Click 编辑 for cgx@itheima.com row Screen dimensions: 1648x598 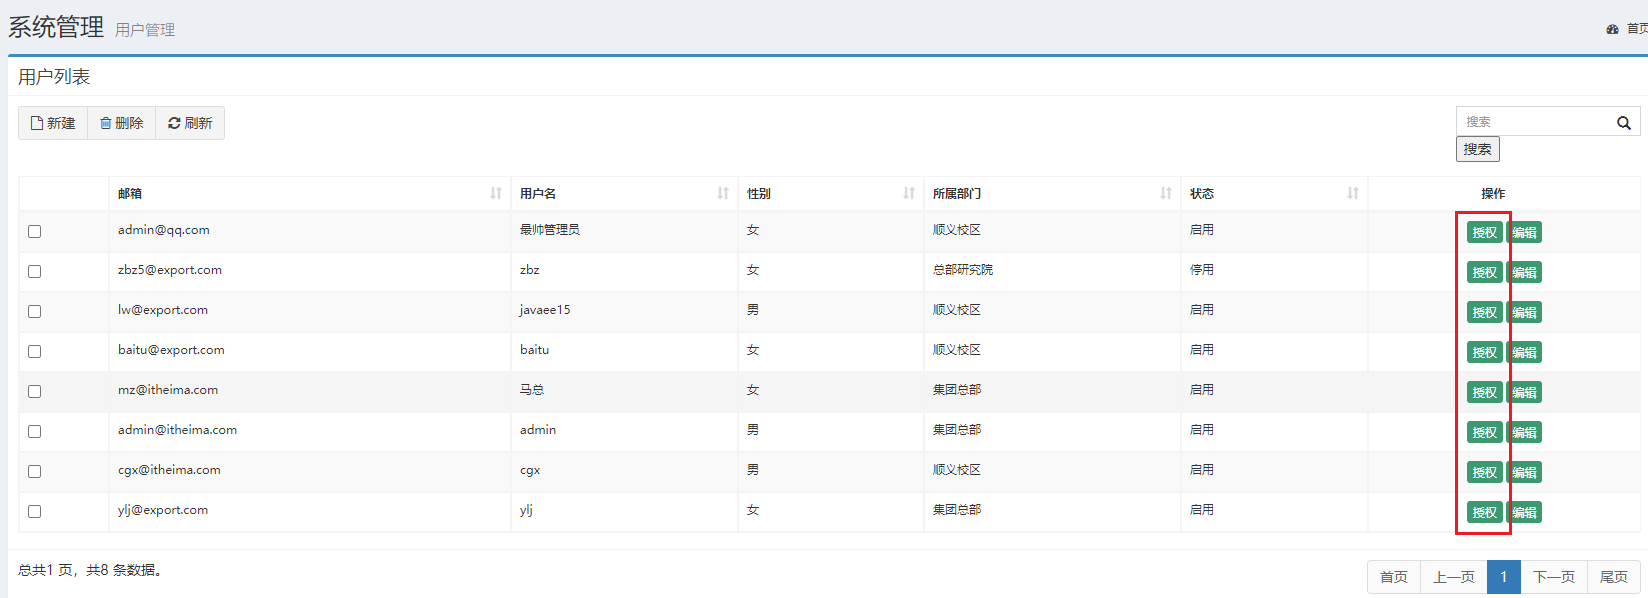click(x=1524, y=472)
